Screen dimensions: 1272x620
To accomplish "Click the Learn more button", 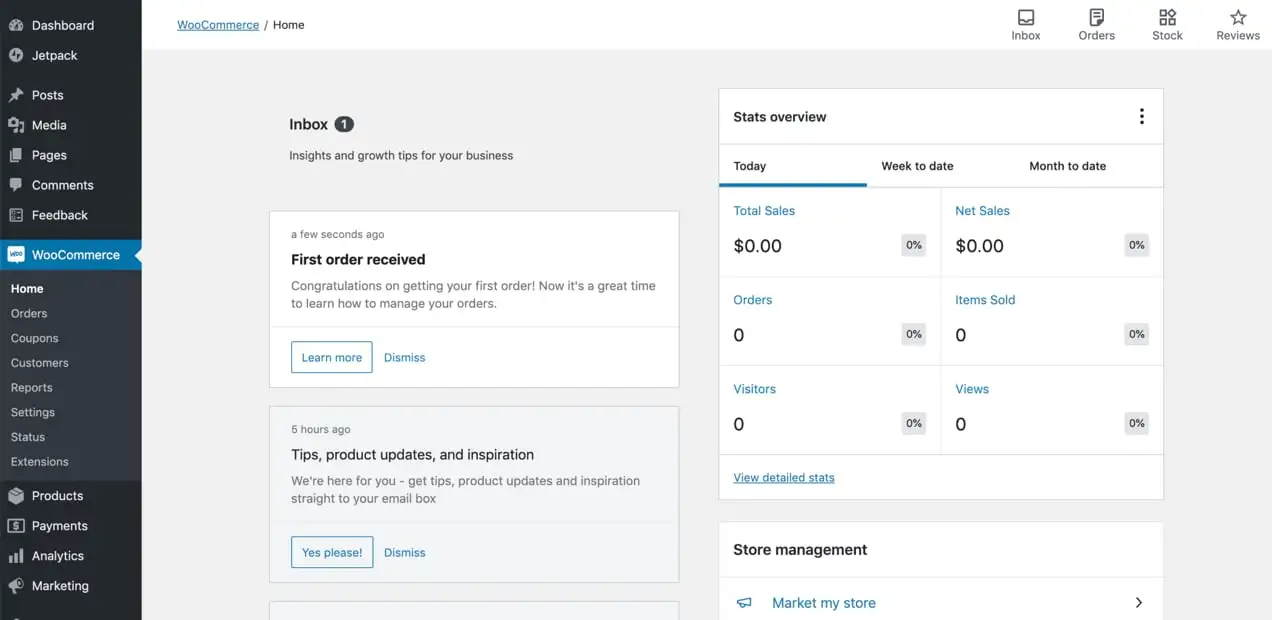I will (331, 356).
